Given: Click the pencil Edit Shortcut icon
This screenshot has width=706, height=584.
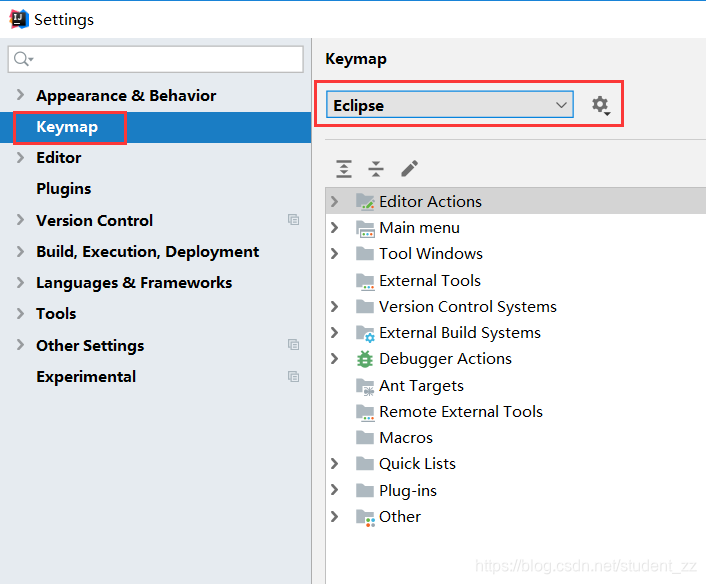Looking at the screenshot, I should point(409,169).
